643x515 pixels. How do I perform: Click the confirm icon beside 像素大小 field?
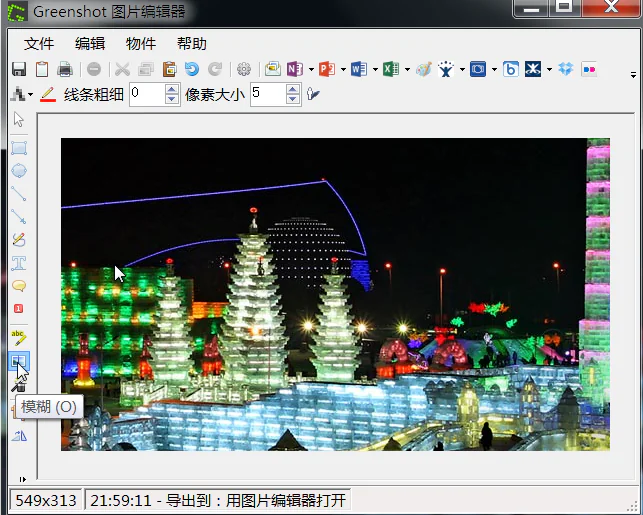pos(313,94)
